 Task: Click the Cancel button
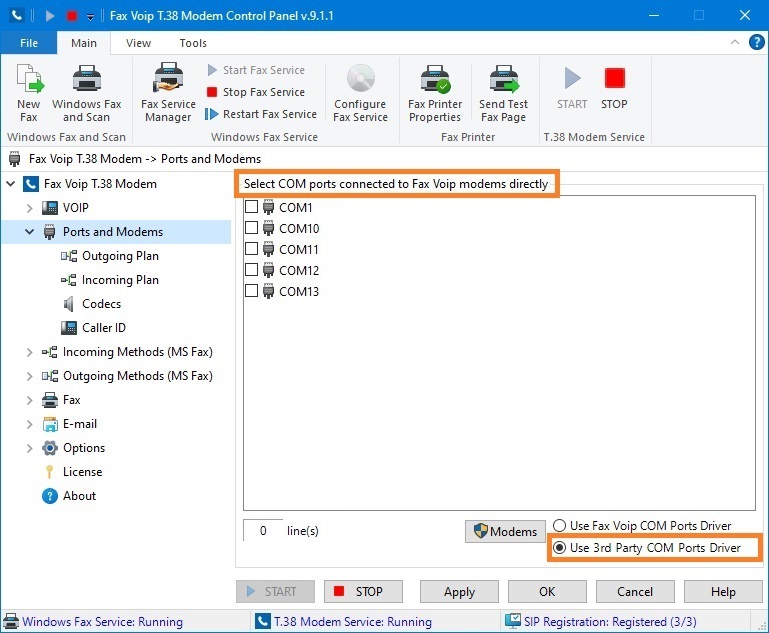635,592
